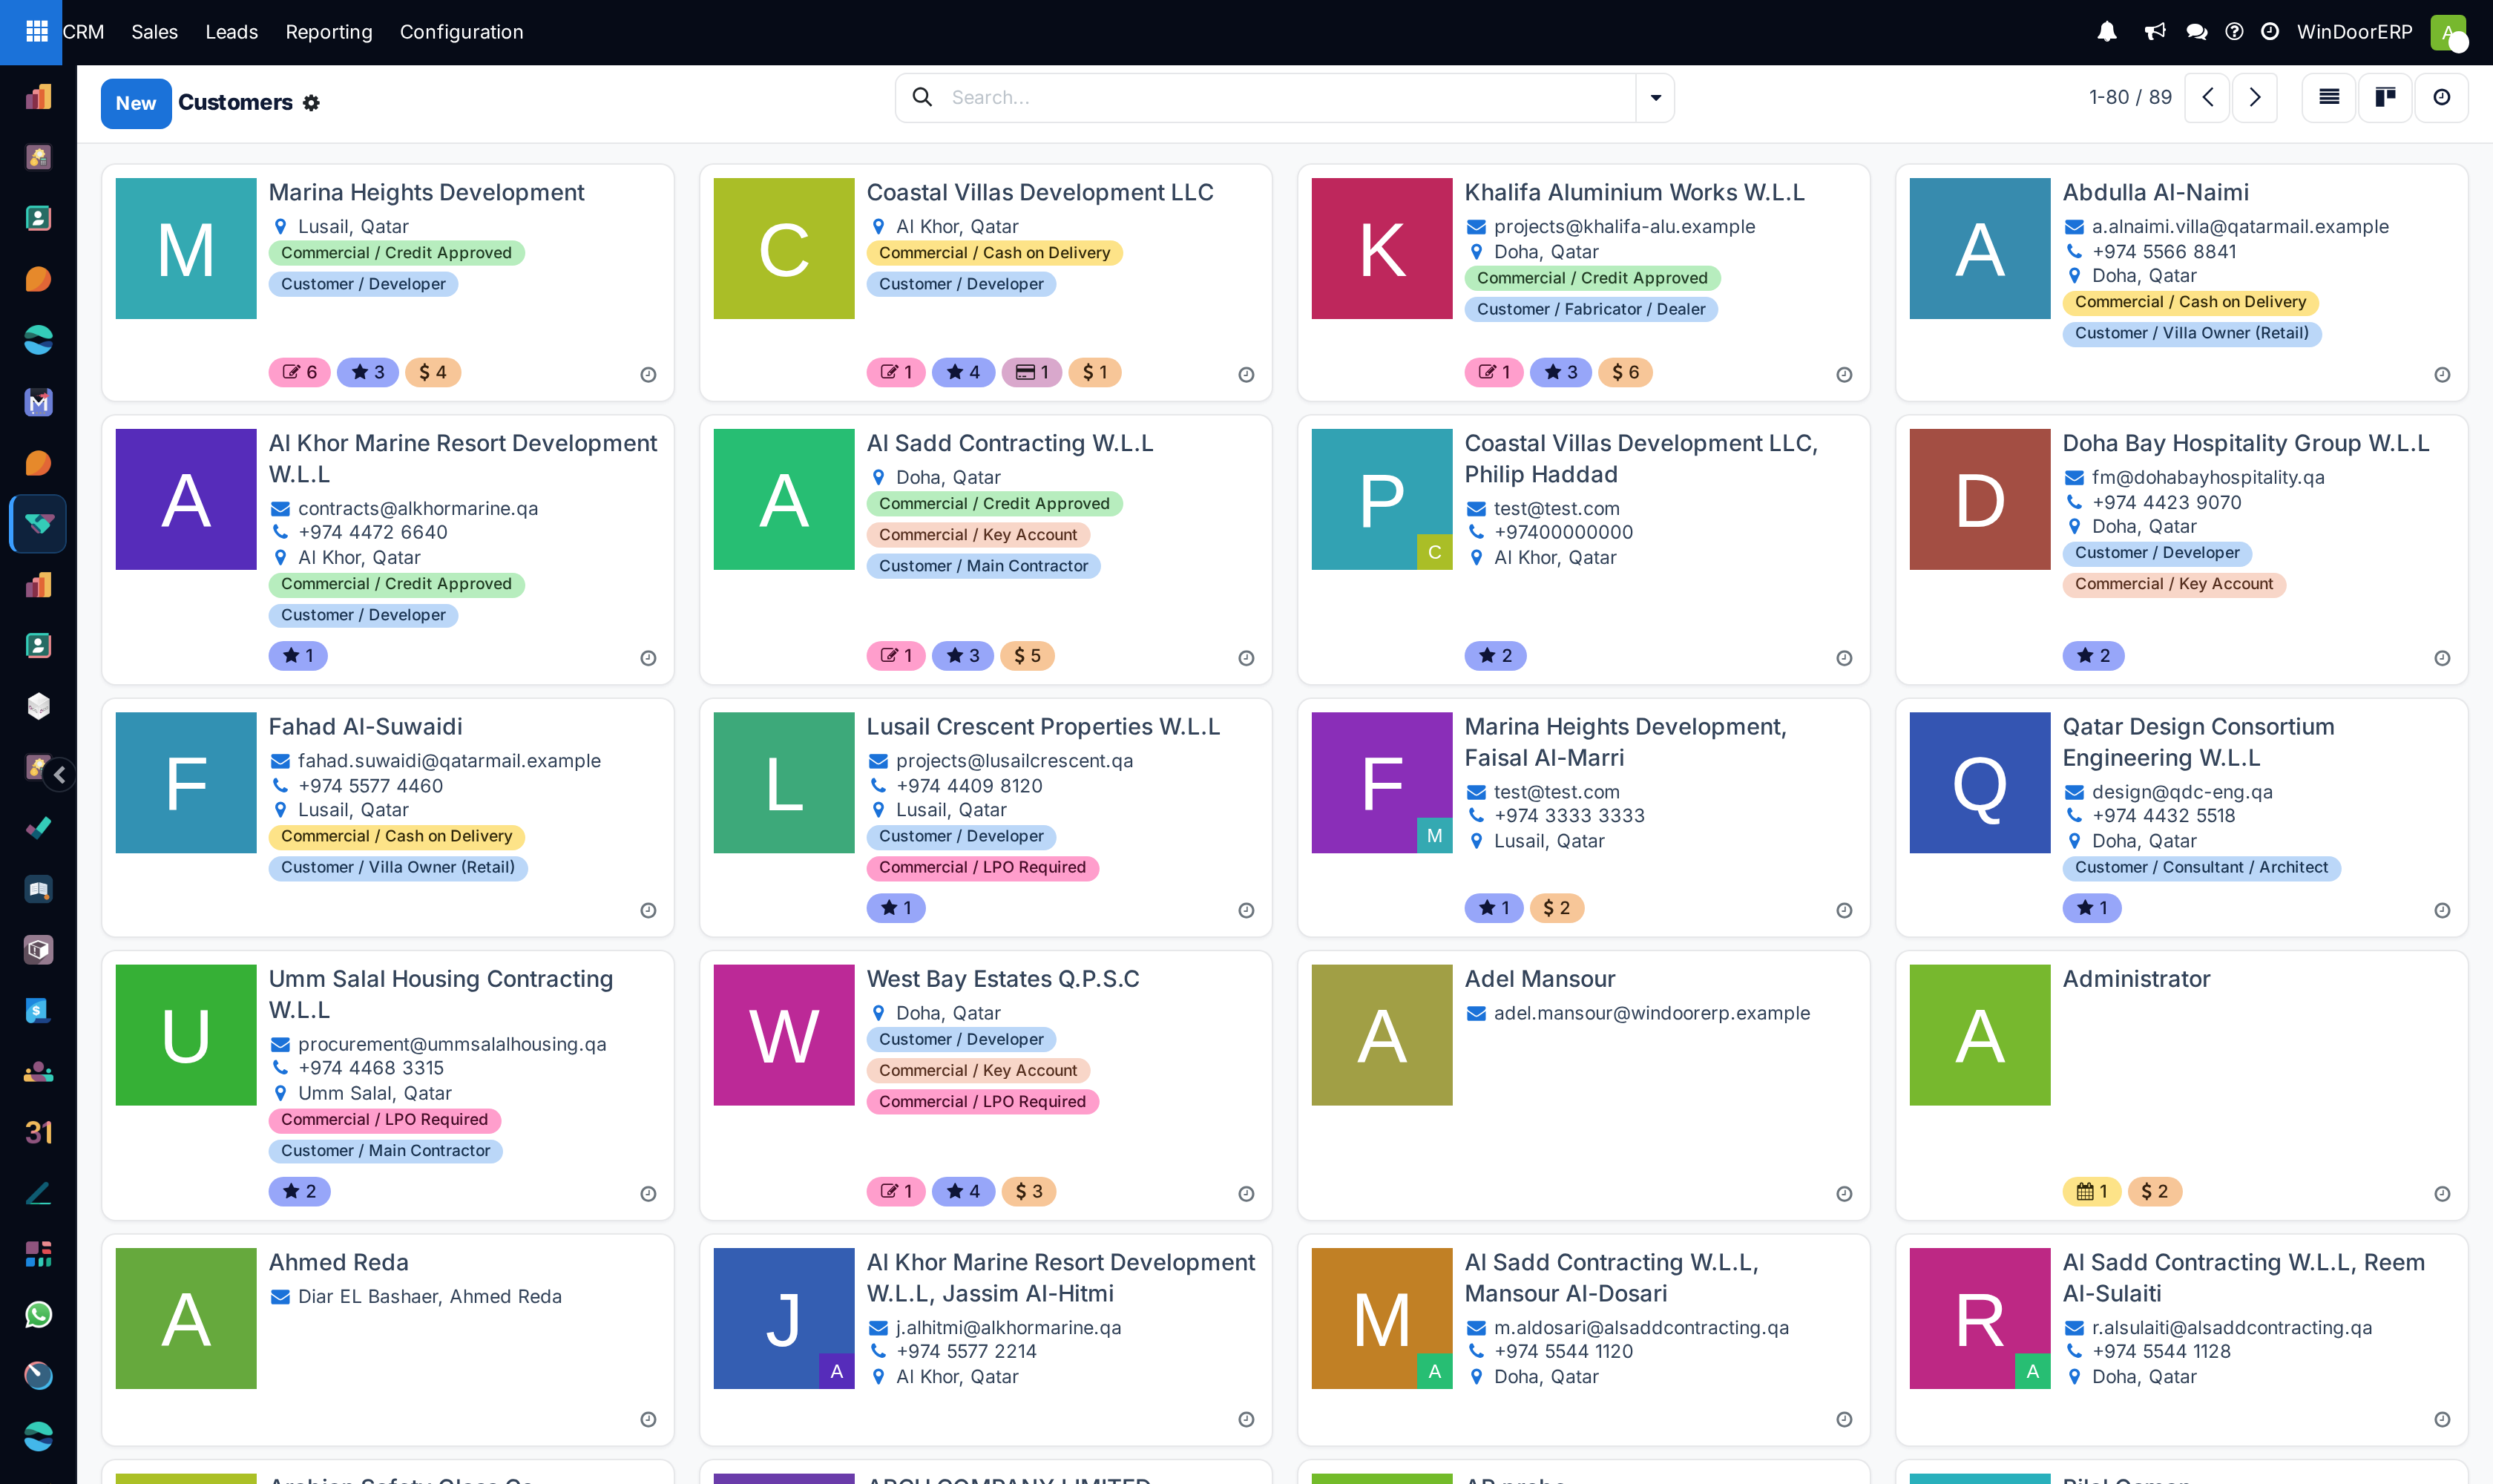Switch to activity view
The image size is (2493, 1484).
click(2441, 97)
